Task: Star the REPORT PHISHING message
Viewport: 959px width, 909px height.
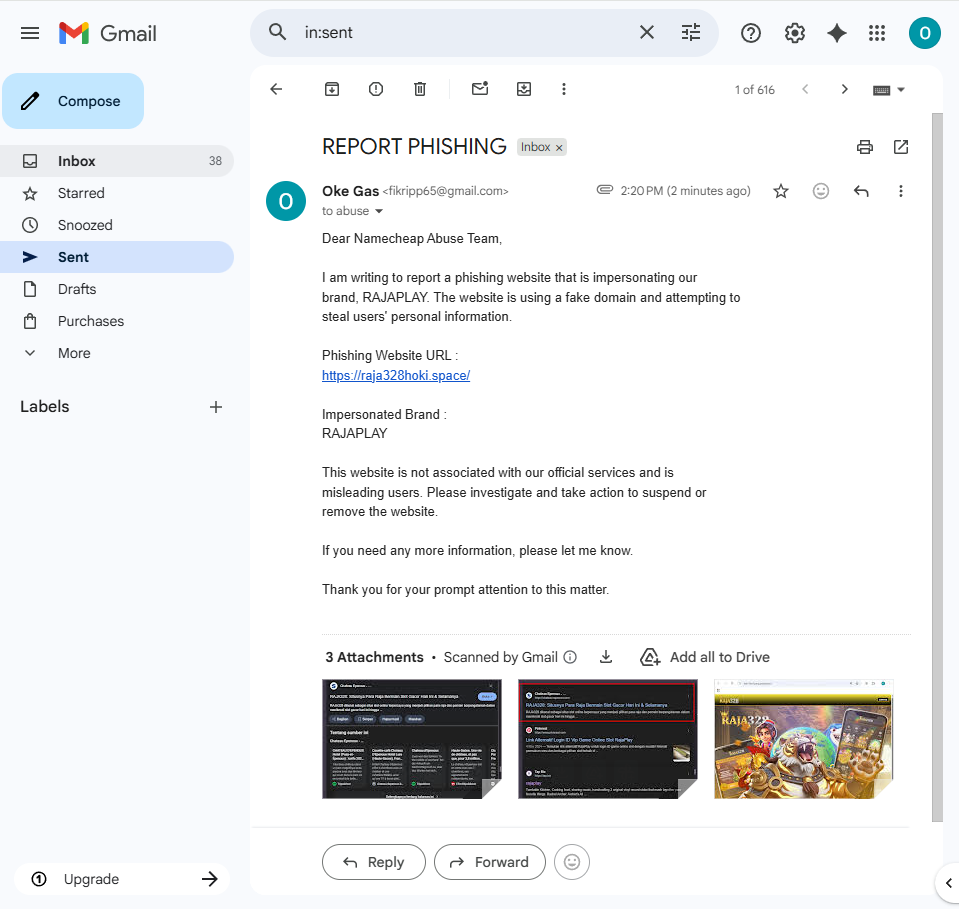Action: 780,191
